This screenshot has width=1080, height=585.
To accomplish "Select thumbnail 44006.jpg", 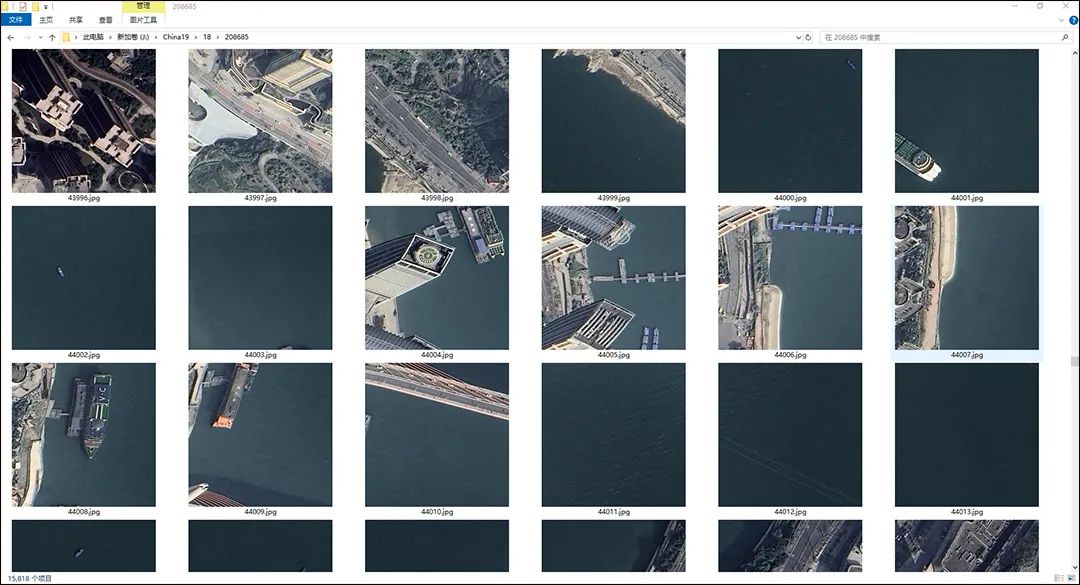I will (790, 278).
